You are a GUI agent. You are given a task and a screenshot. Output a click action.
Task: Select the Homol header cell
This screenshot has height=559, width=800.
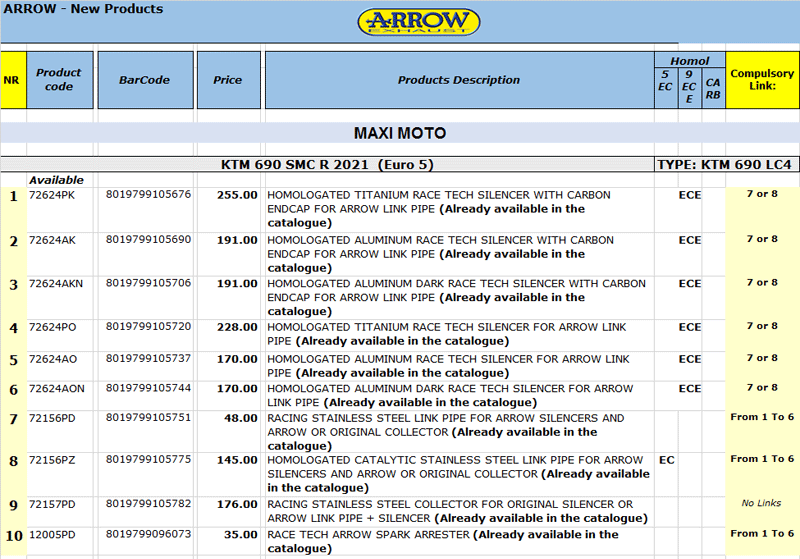click(x=690, y=60)
